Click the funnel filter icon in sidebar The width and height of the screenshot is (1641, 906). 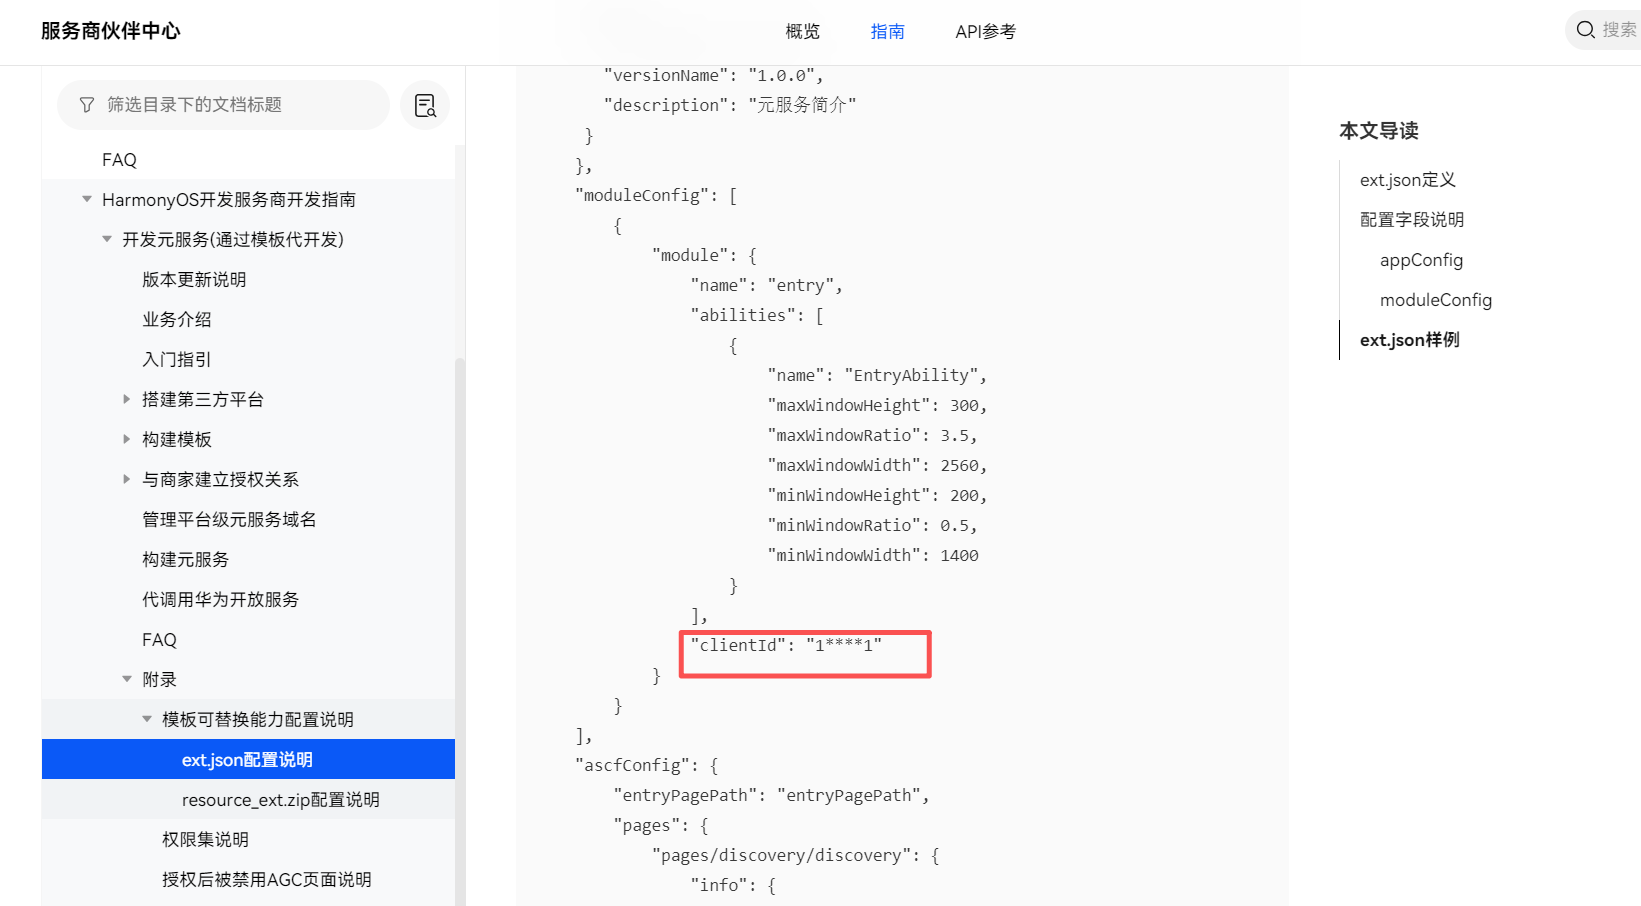87,105
